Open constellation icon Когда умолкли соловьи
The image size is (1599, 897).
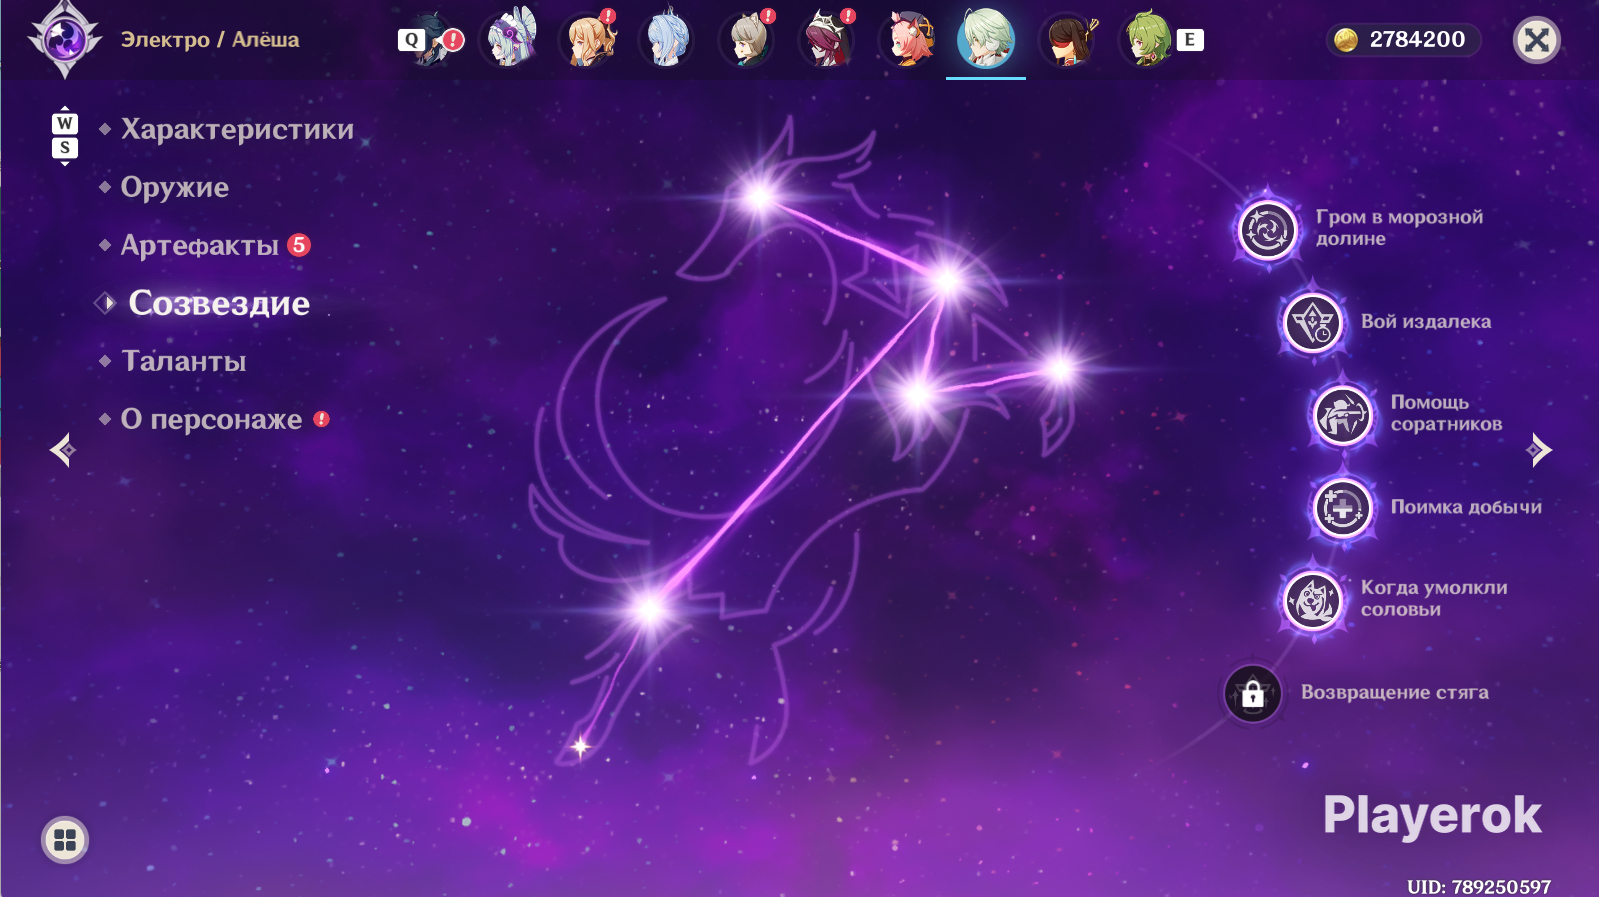point(1313,600)
